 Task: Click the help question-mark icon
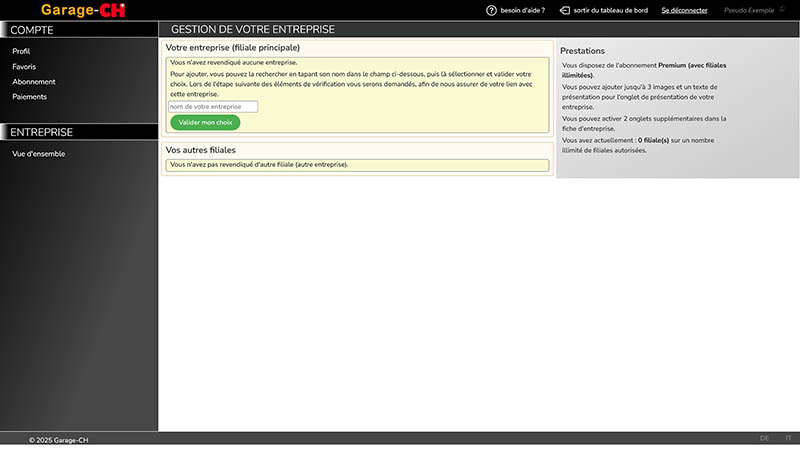[491, 10]
